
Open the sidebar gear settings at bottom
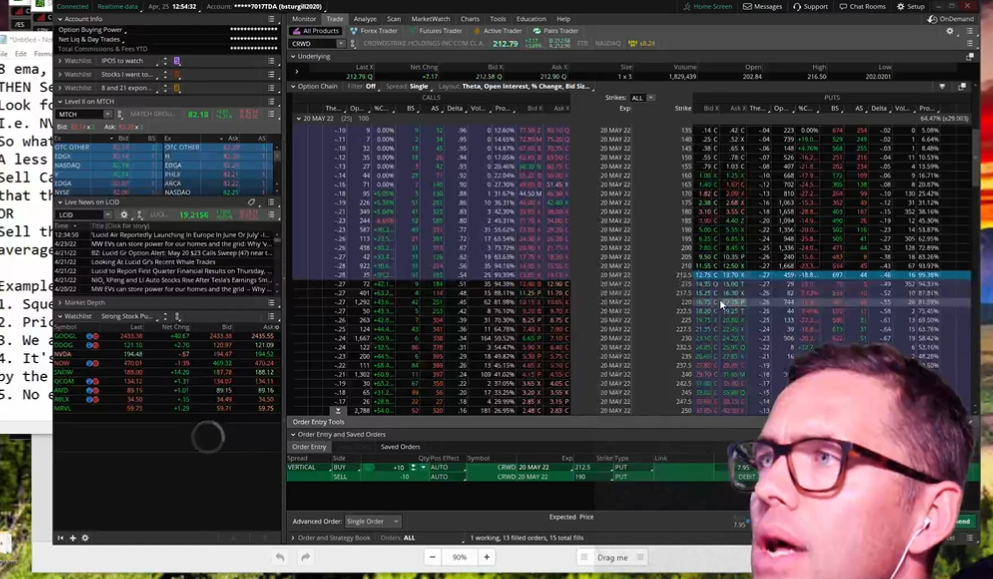point(85,538)
